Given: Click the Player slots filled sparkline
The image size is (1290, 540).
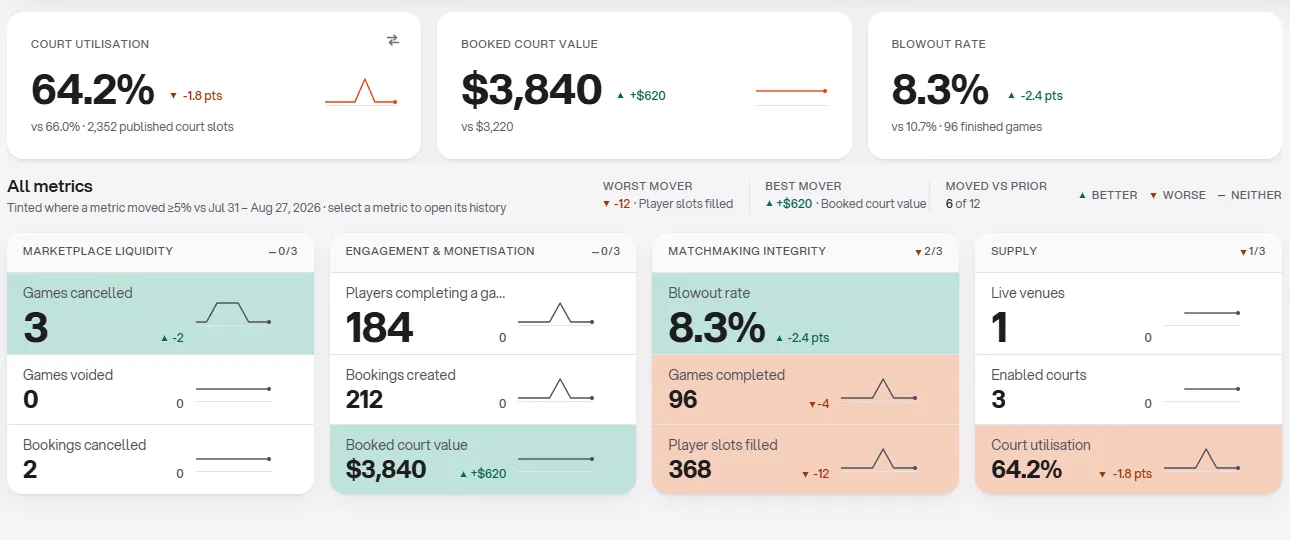Looking at the screenshot, I should [879, 459].
